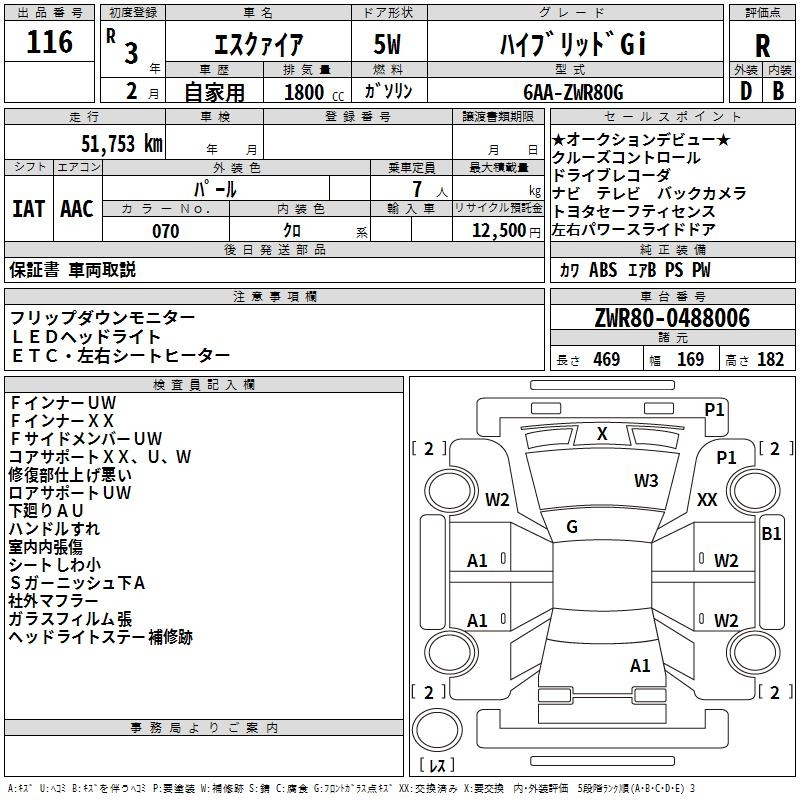Click the length value 469
The height and width of the screenshot is (800, 800).
[607, 359]
